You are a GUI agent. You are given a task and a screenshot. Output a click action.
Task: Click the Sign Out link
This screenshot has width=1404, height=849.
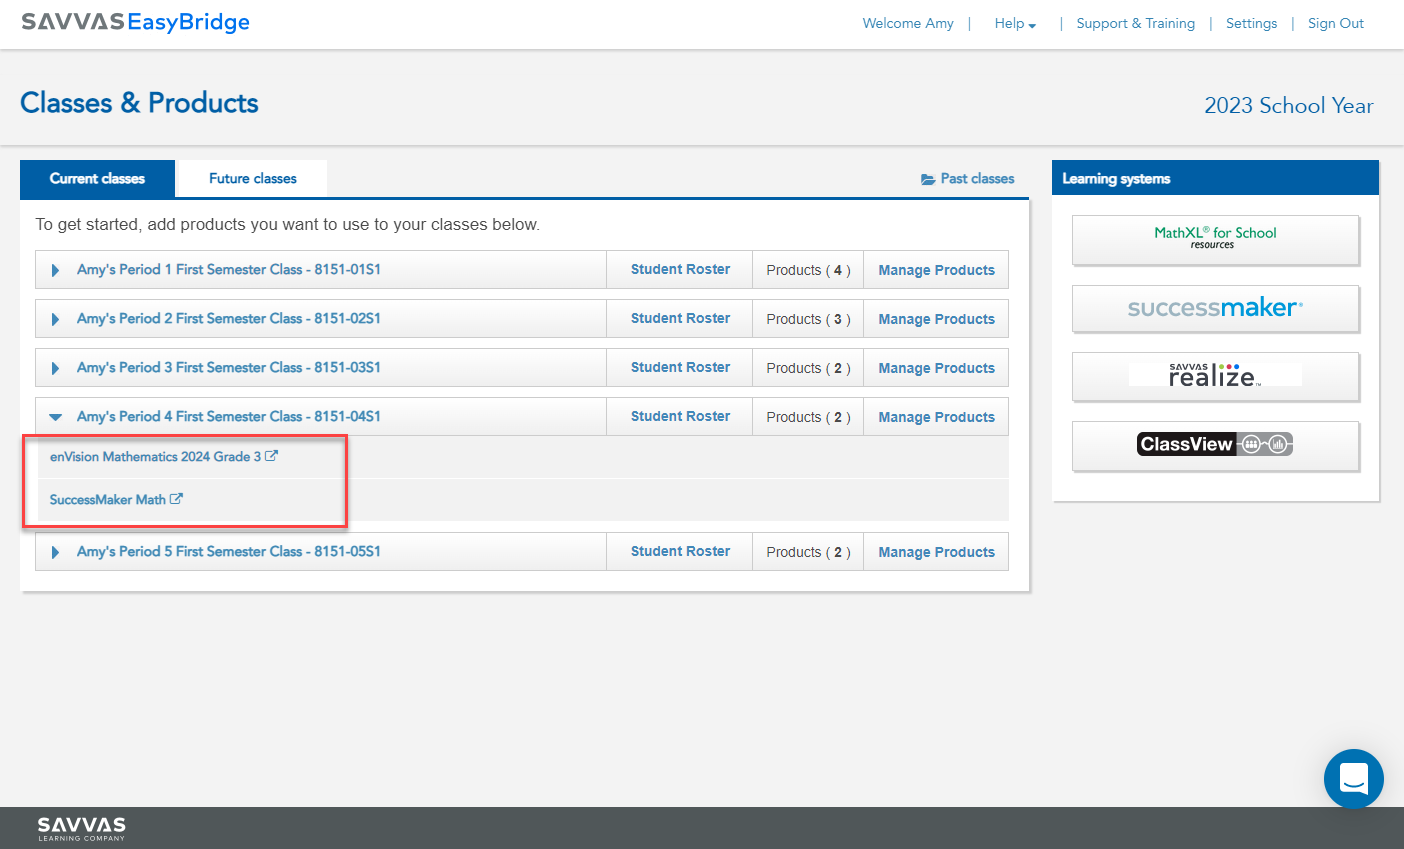[x=1335, y=23]
